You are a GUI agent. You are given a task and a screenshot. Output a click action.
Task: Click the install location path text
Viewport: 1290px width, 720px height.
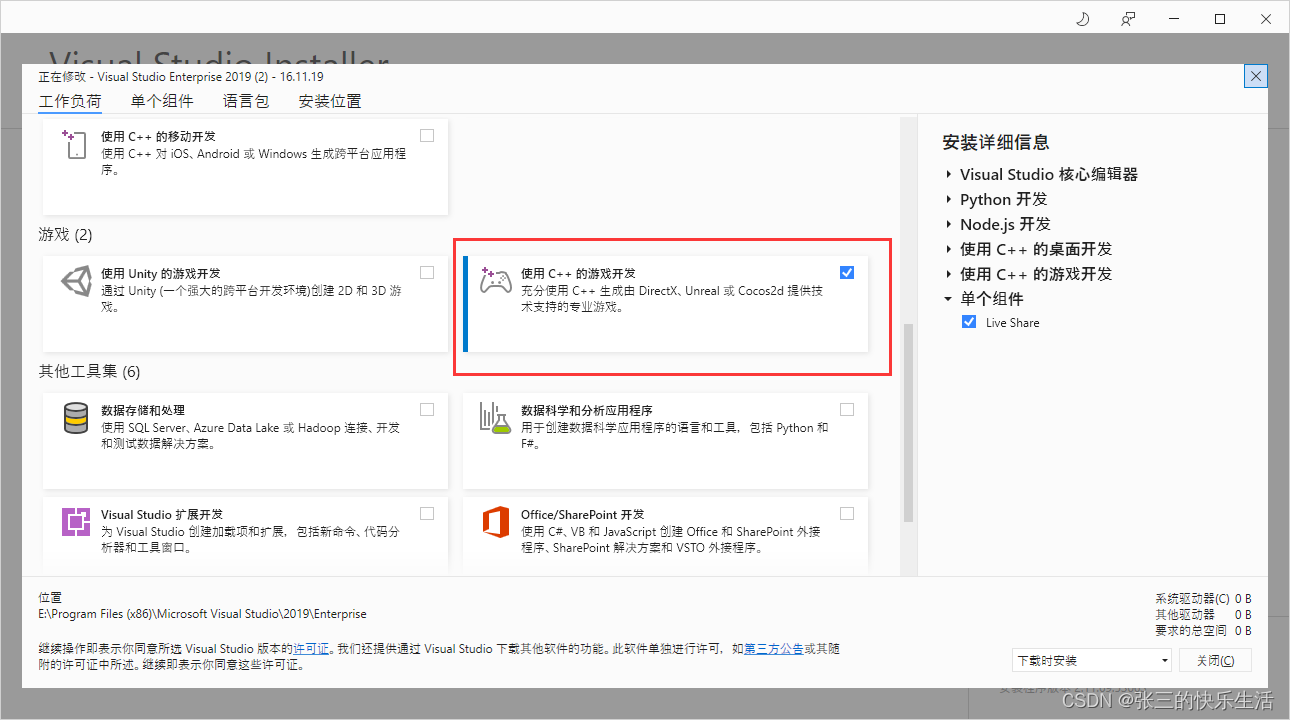point(202,614)
